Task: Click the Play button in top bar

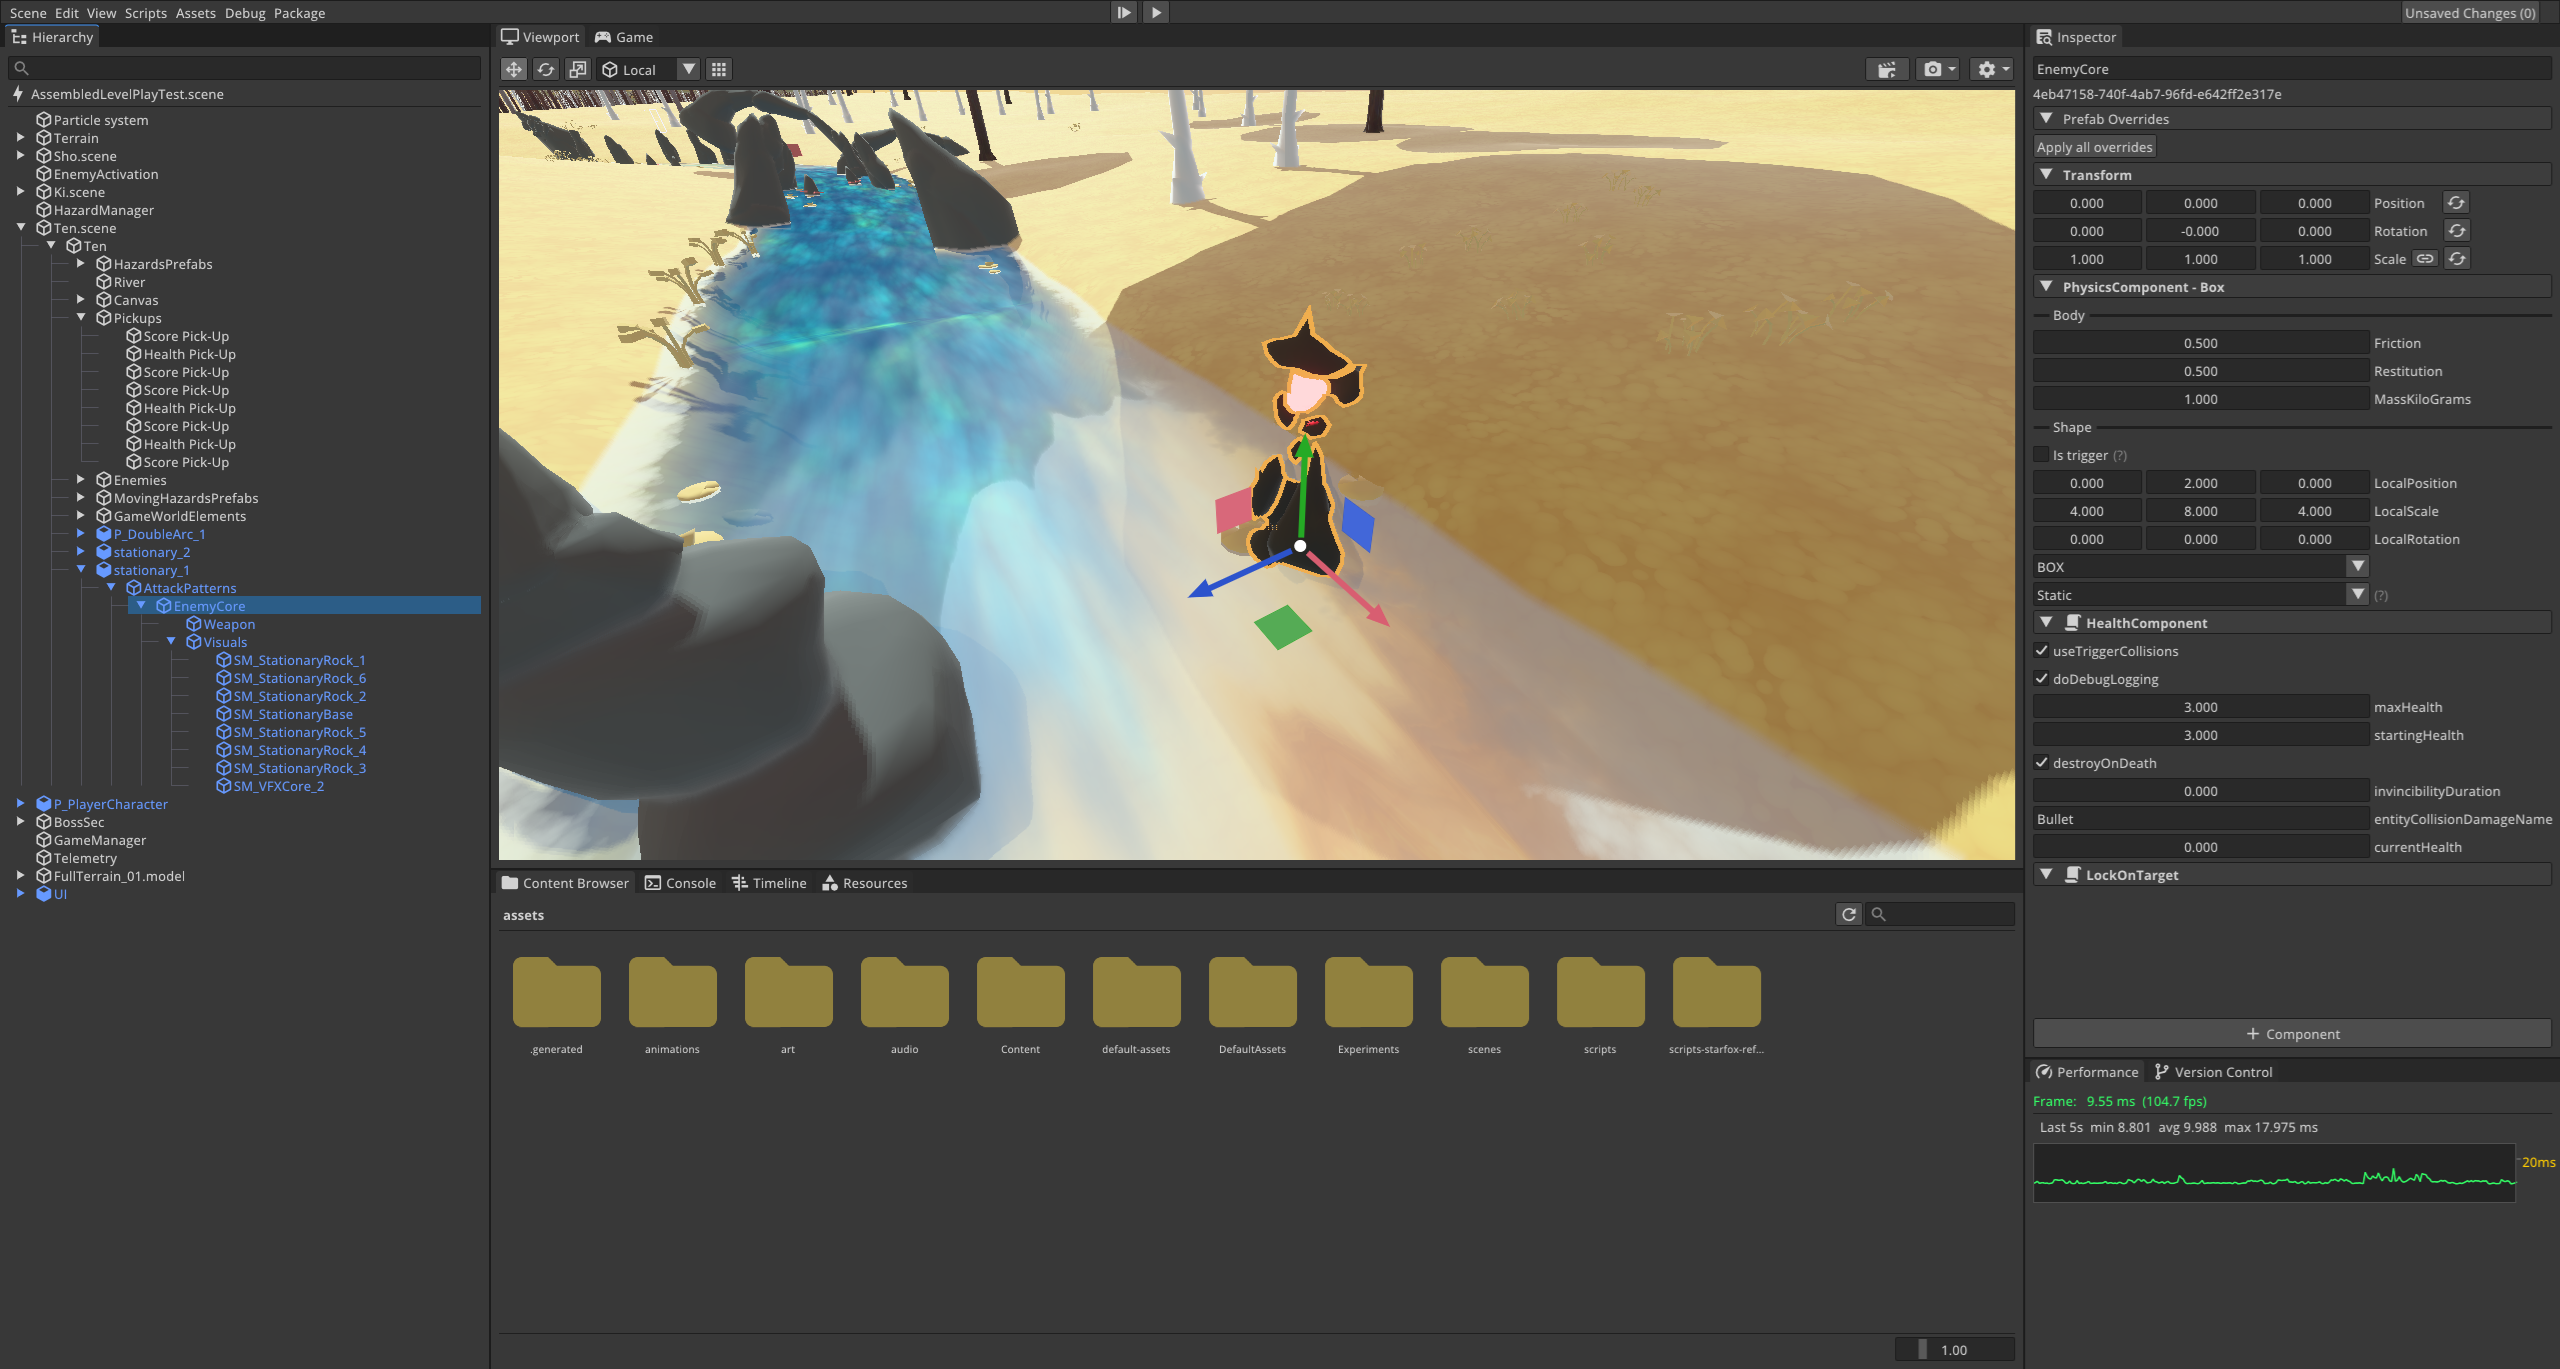Action: pyautogui.click(x=1156, y=12)
